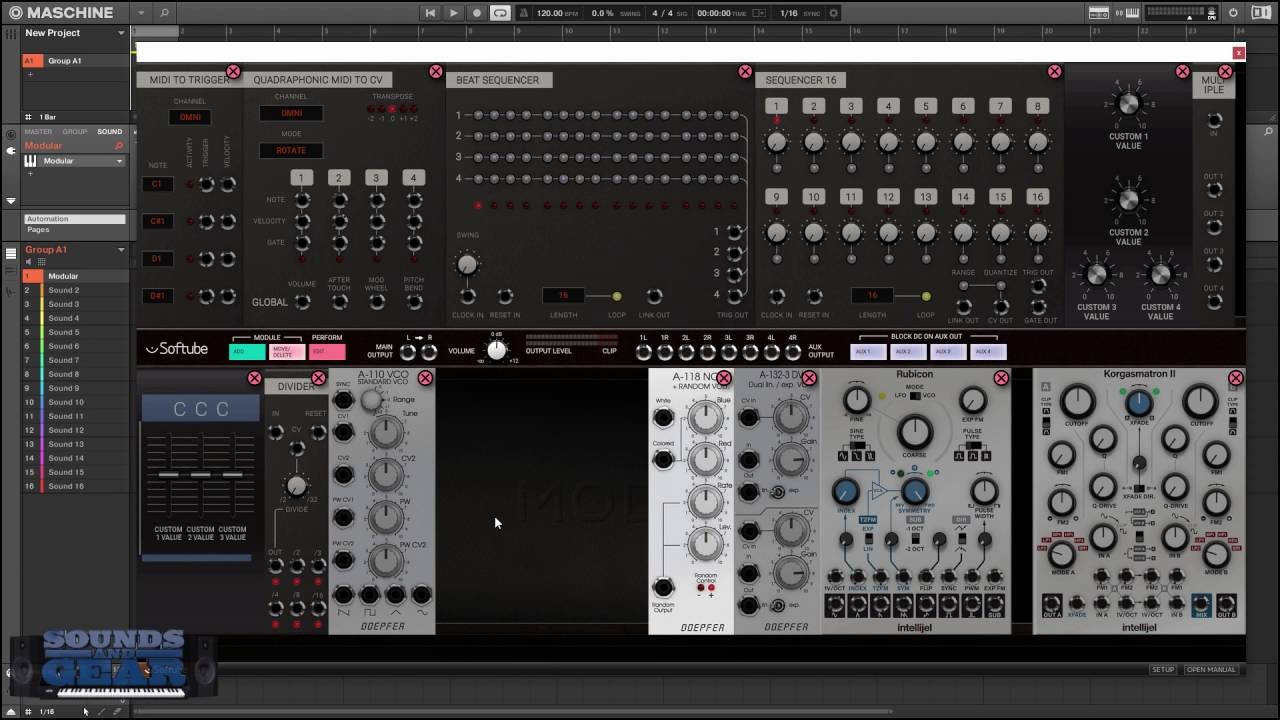1280x720 pixels.
Task: Select the SOUND tab
Action: (110, 132)
